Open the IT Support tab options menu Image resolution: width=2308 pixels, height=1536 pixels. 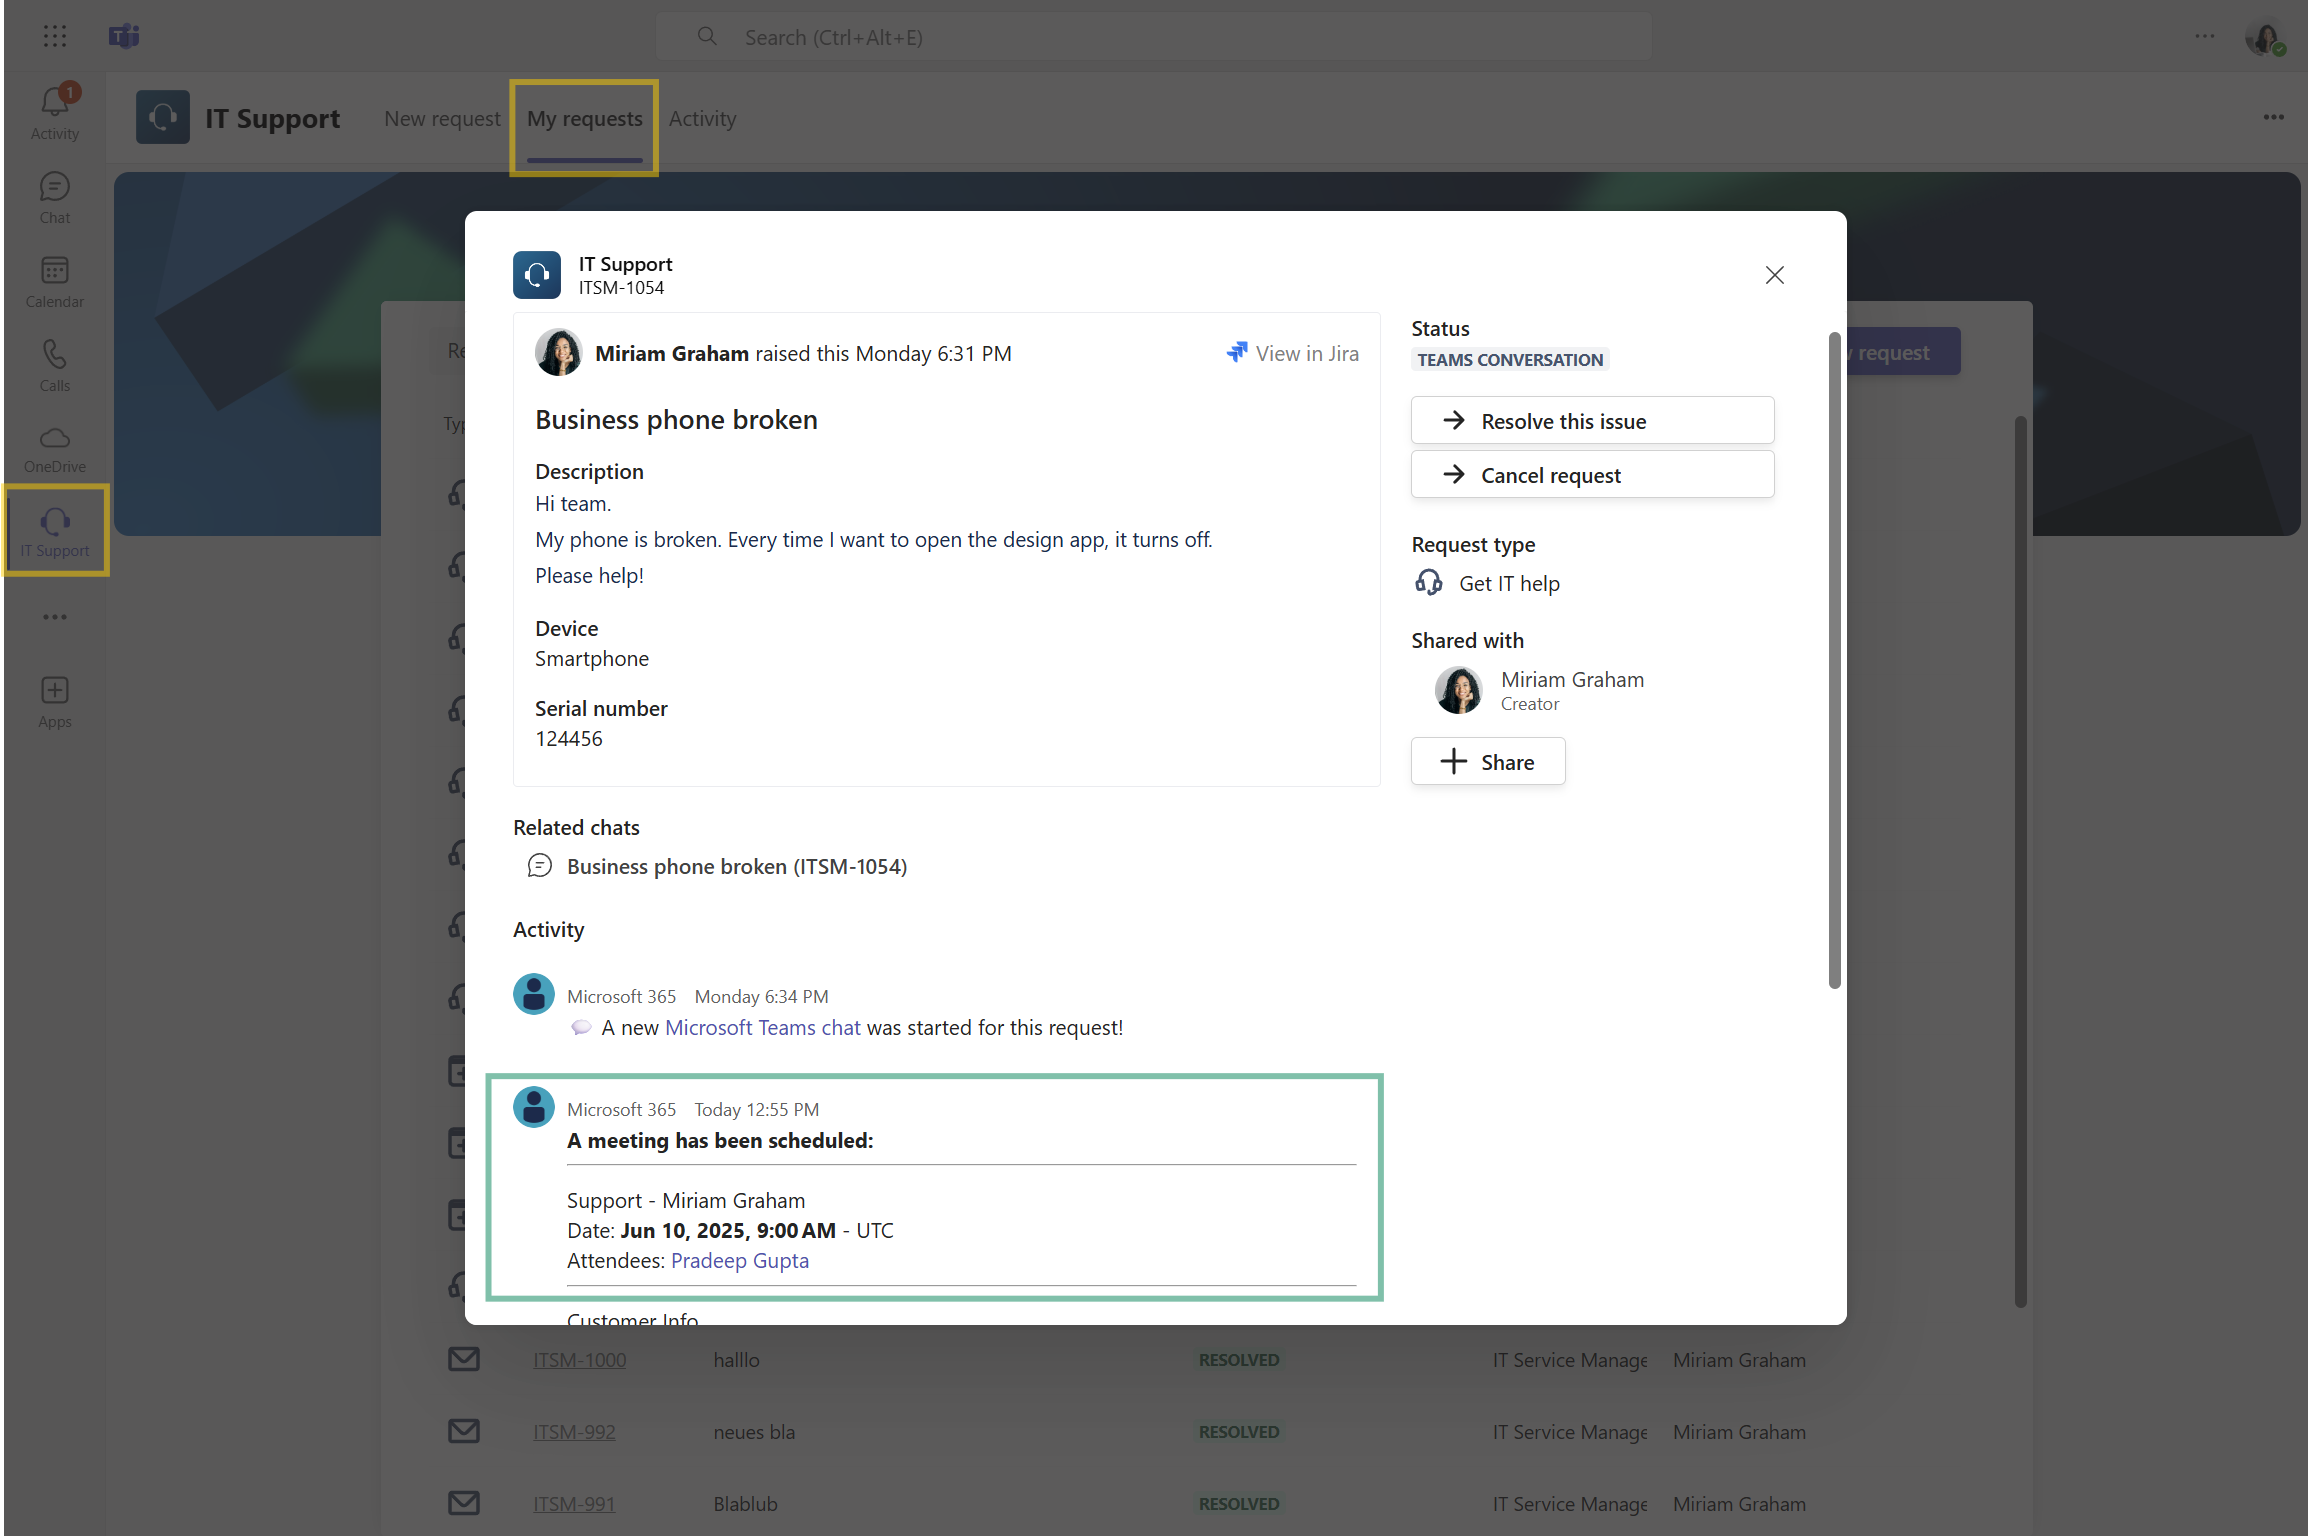2273,118
